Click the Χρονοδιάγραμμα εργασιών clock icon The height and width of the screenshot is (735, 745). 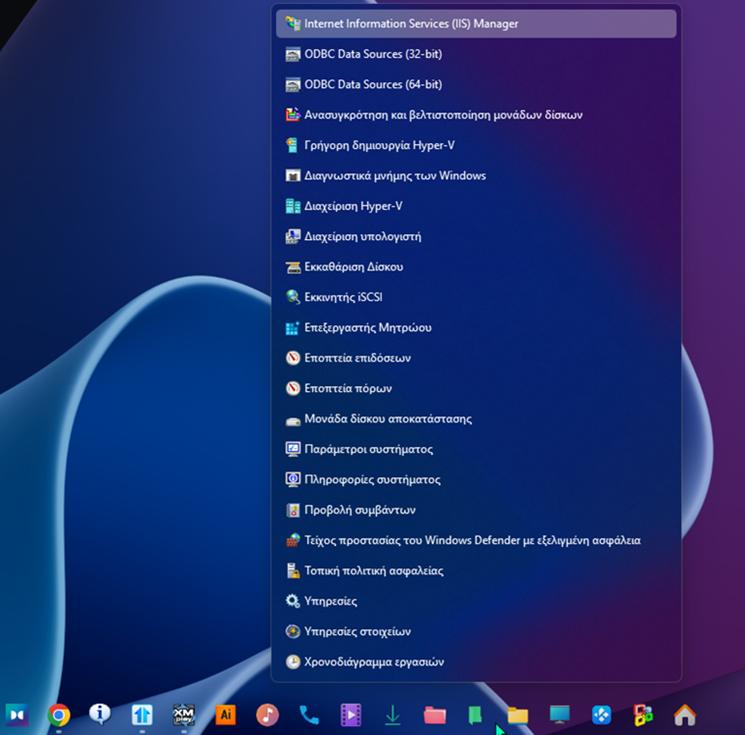[293, 662]
